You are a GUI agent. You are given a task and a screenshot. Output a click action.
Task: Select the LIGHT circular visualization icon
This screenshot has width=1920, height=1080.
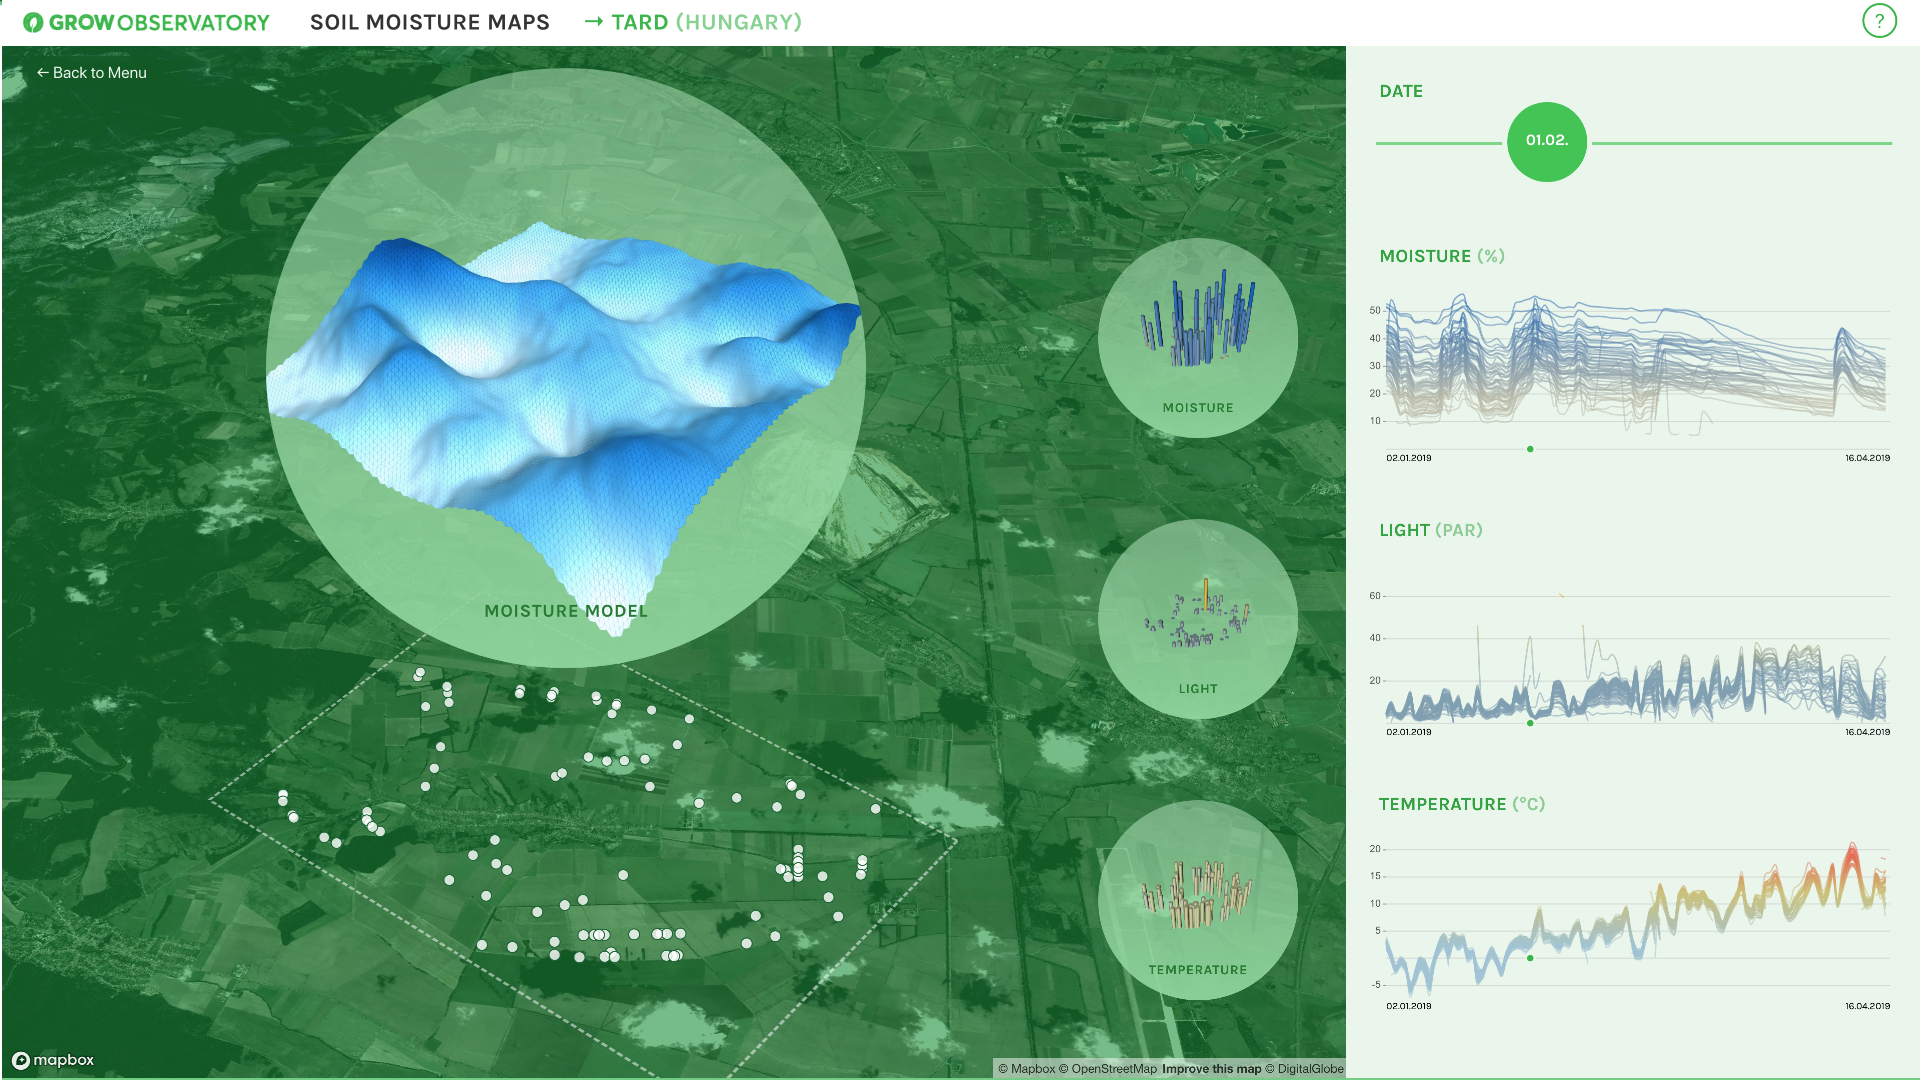click(1197, 619)
